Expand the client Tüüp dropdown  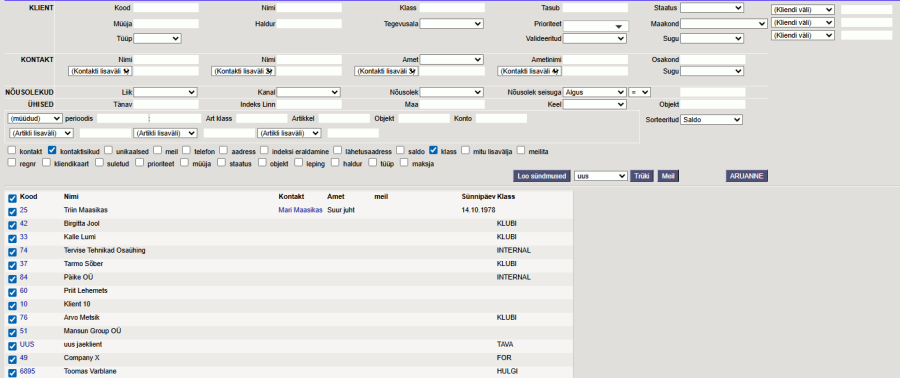point(157,38)
